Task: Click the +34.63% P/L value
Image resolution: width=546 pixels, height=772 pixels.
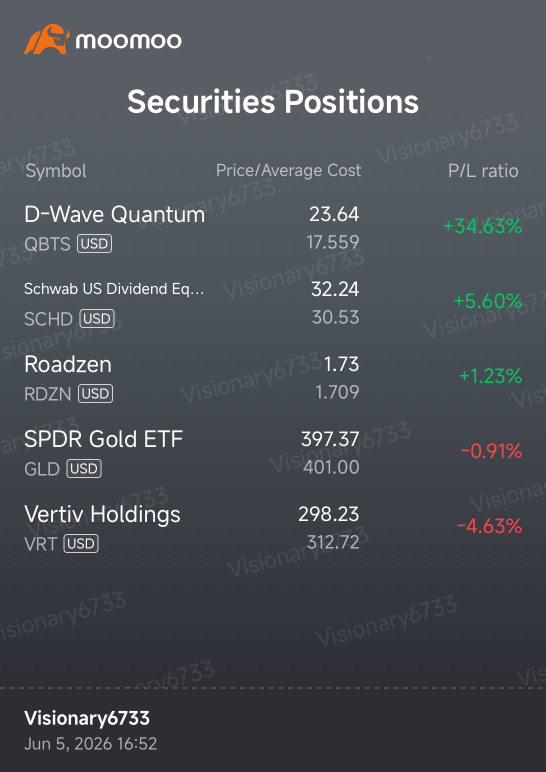Action: [x=482, y=226]
